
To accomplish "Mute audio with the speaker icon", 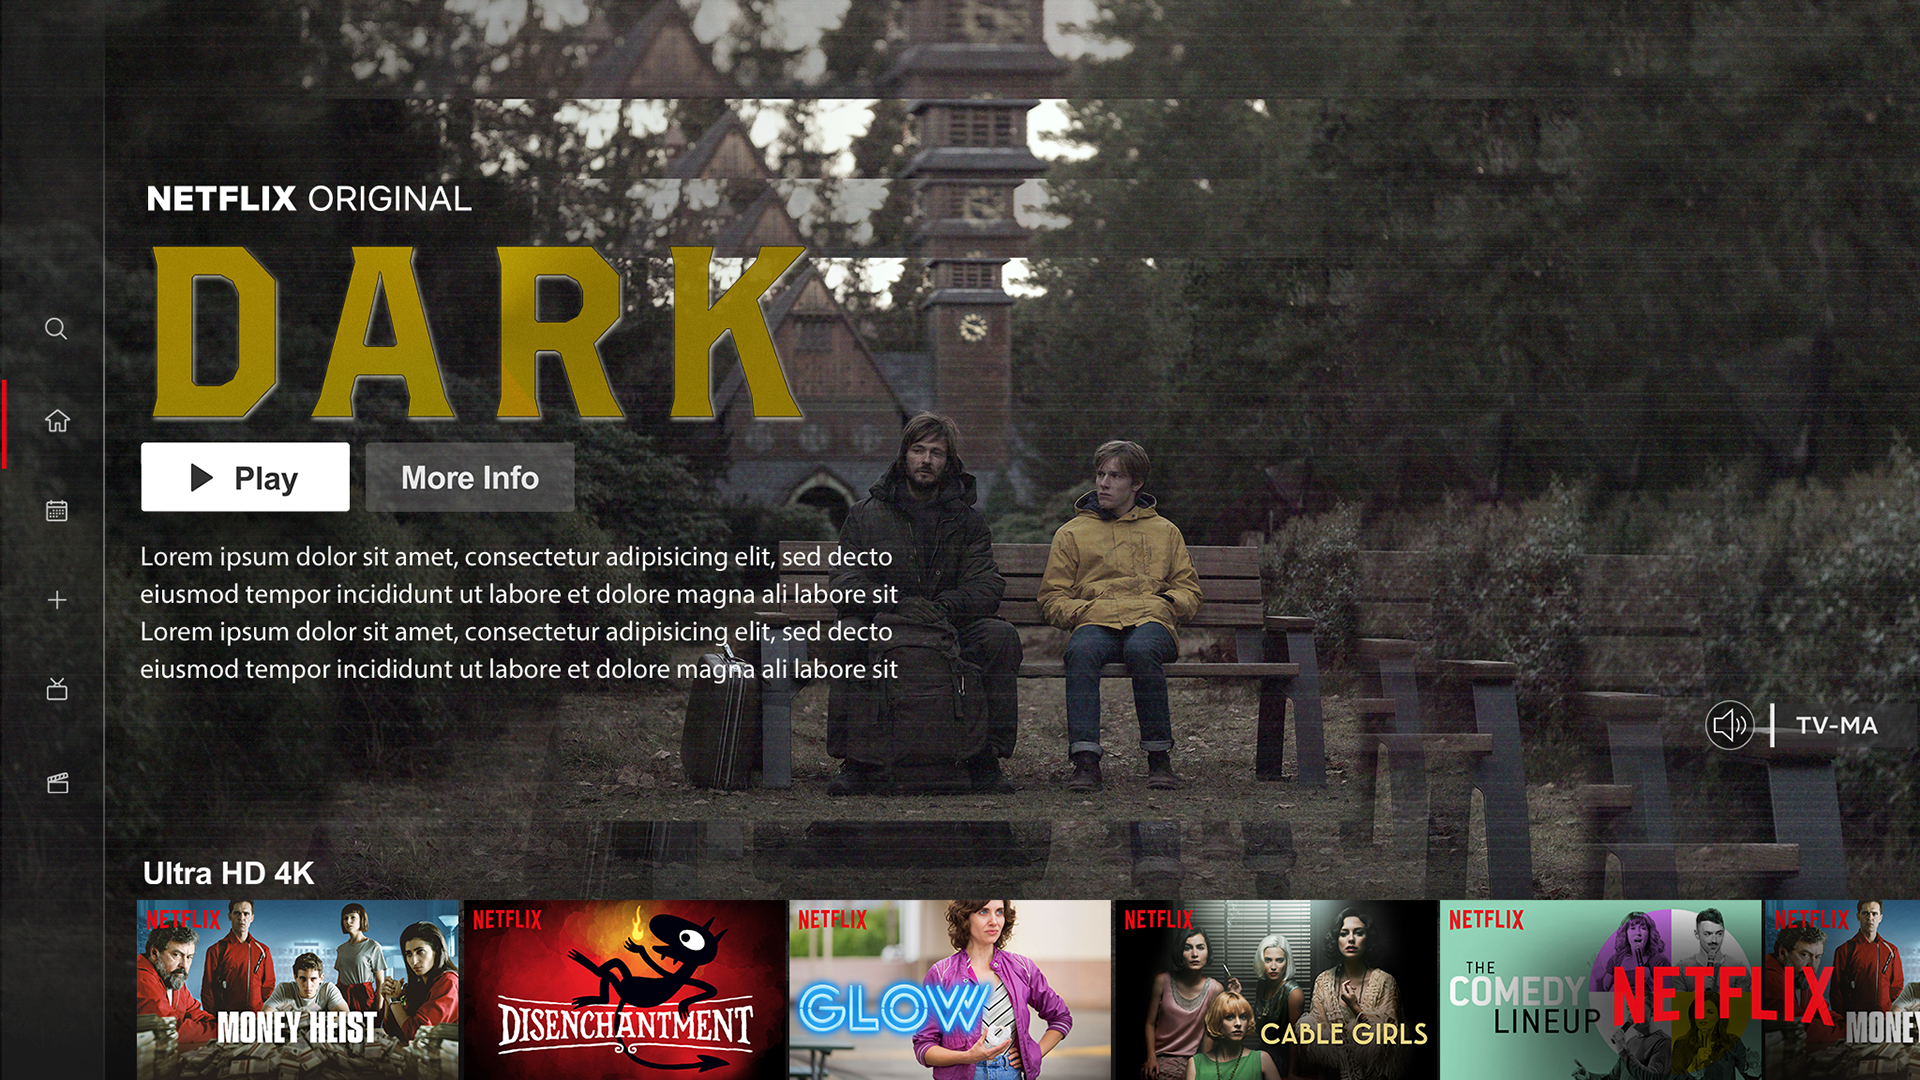I will click(x=1729, y=725).
